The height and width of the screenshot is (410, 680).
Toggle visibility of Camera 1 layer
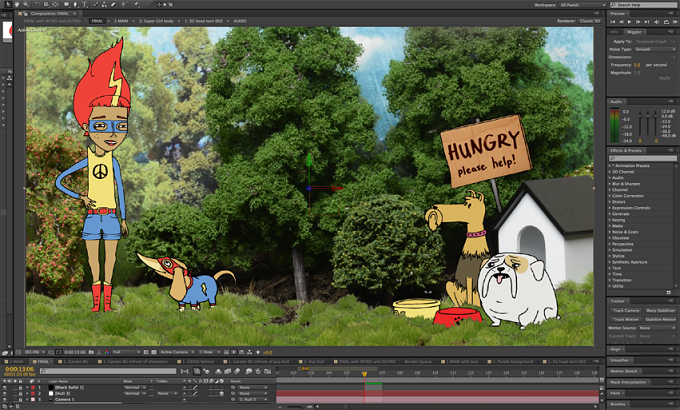pos(4,399)
